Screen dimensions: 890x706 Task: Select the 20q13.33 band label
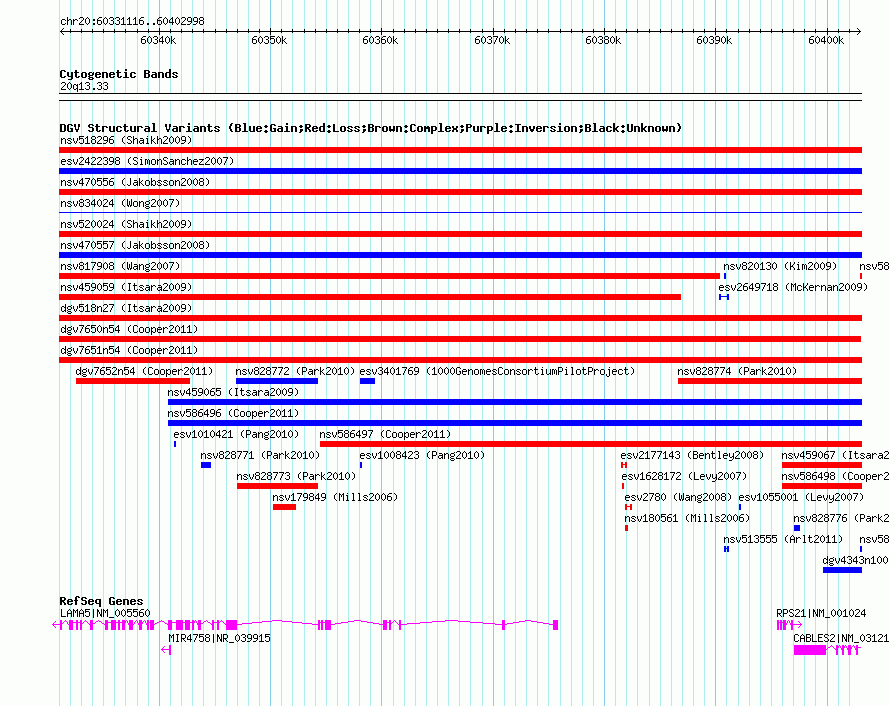tap(84, 86)
